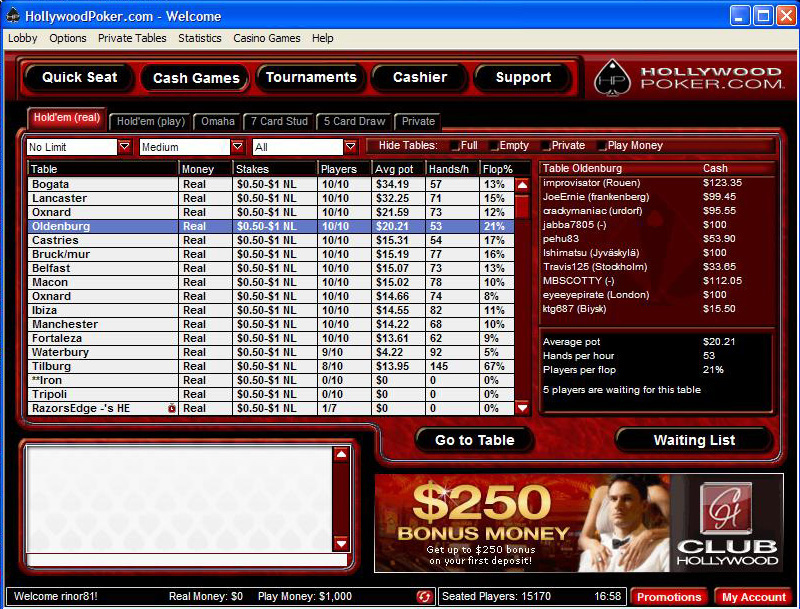
Task: Click the Cash Games button
Action: click(196, 78)
